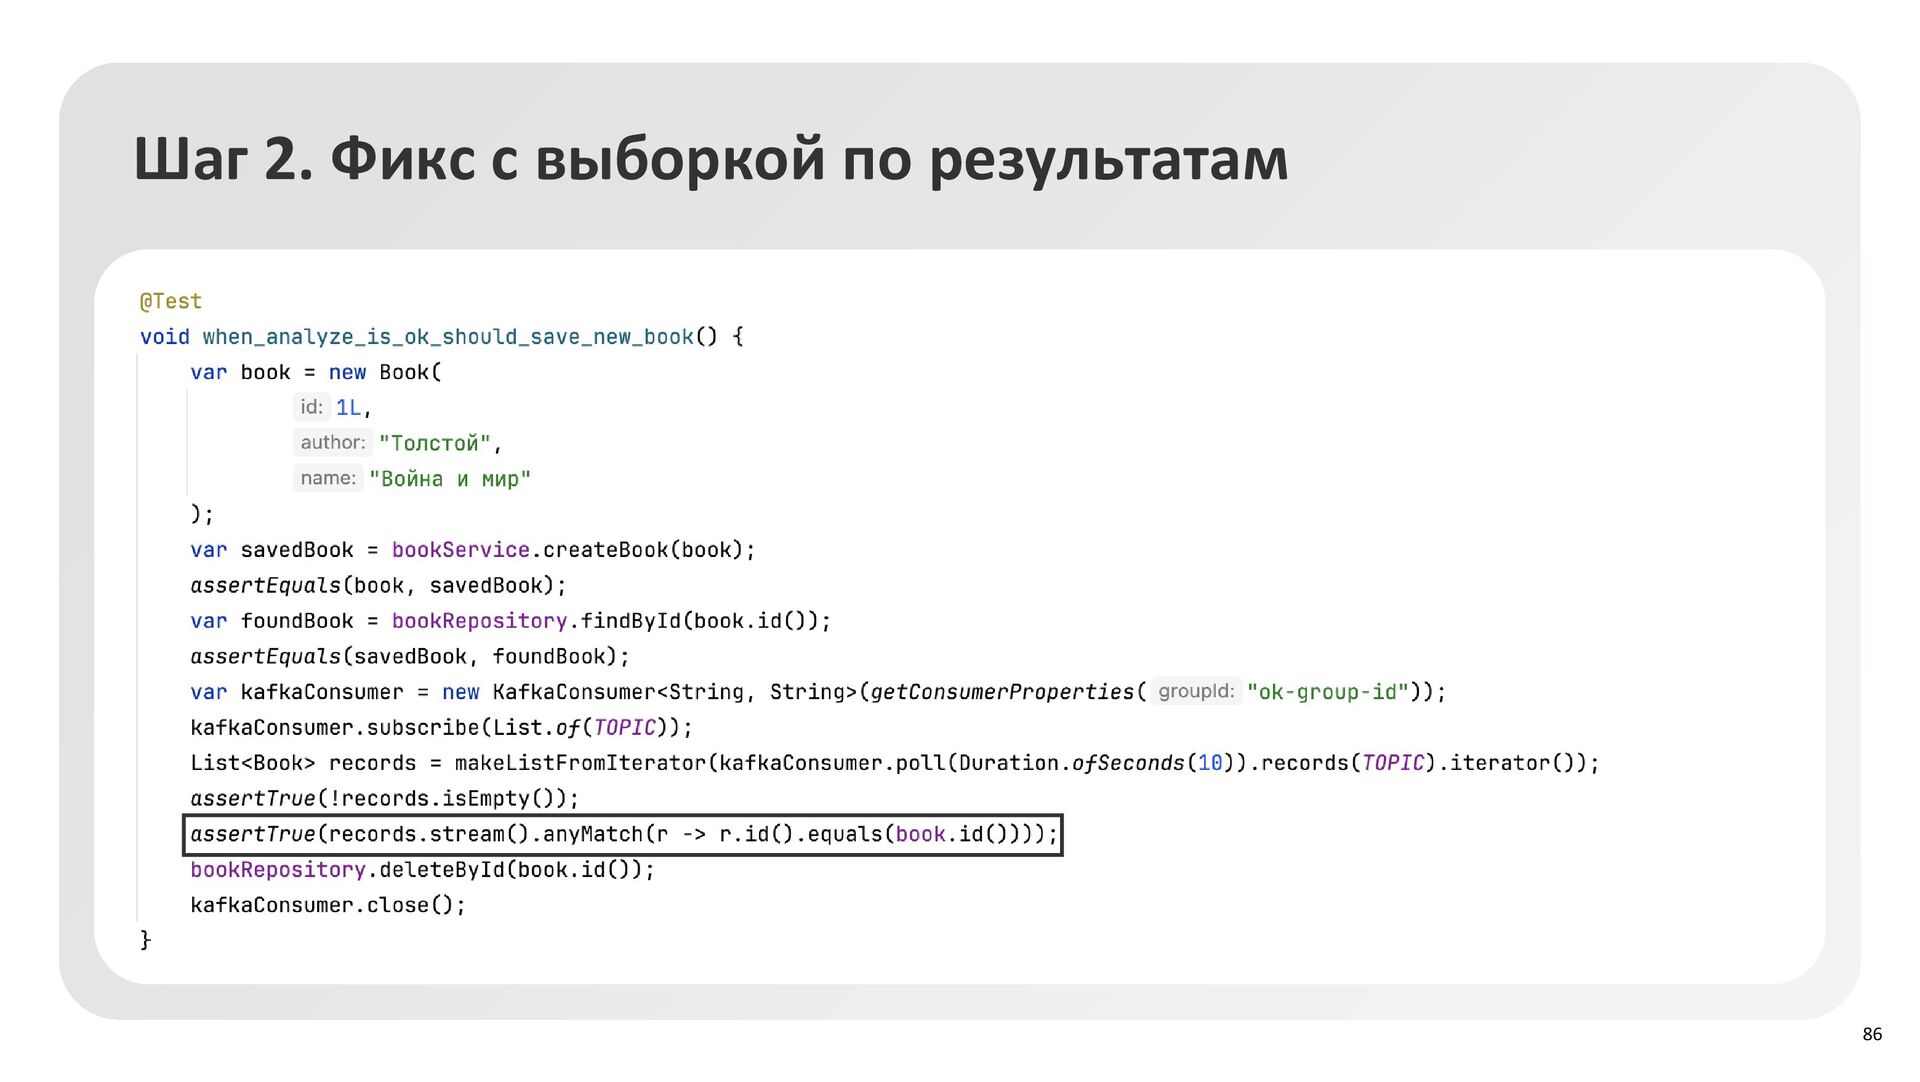The height and width of the screenshot is (1082, 1920).
Task: Click the slide title heading
Action: click(x=710, y=158)
